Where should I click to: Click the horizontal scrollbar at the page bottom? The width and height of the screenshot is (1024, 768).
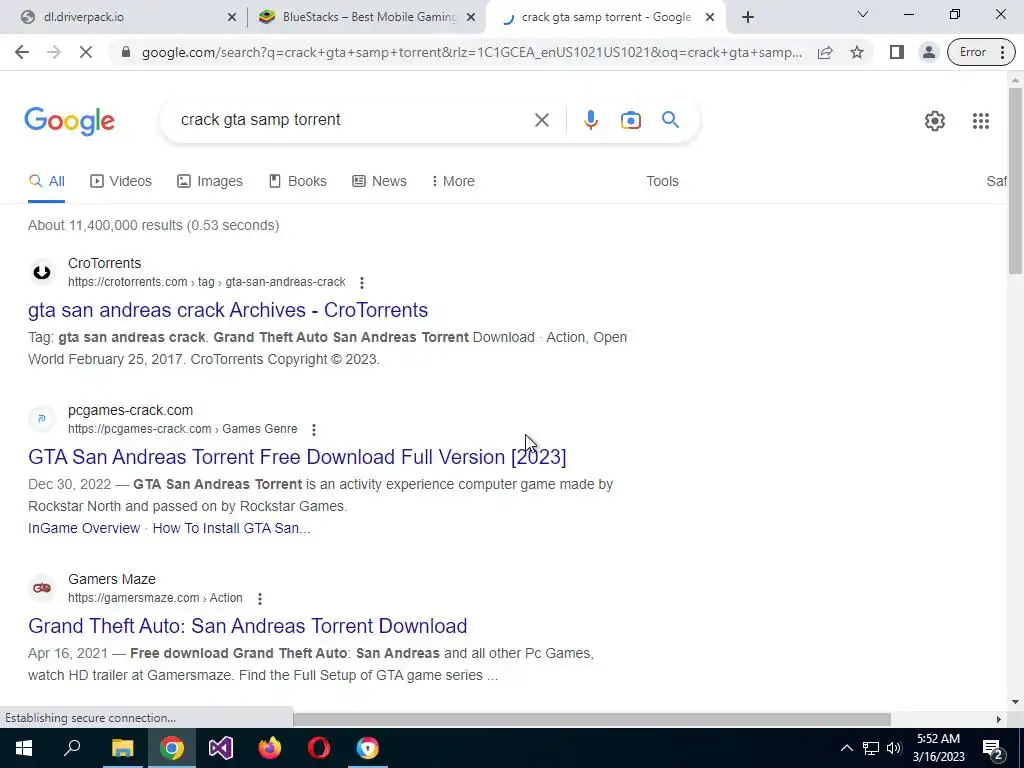(592, 719)
